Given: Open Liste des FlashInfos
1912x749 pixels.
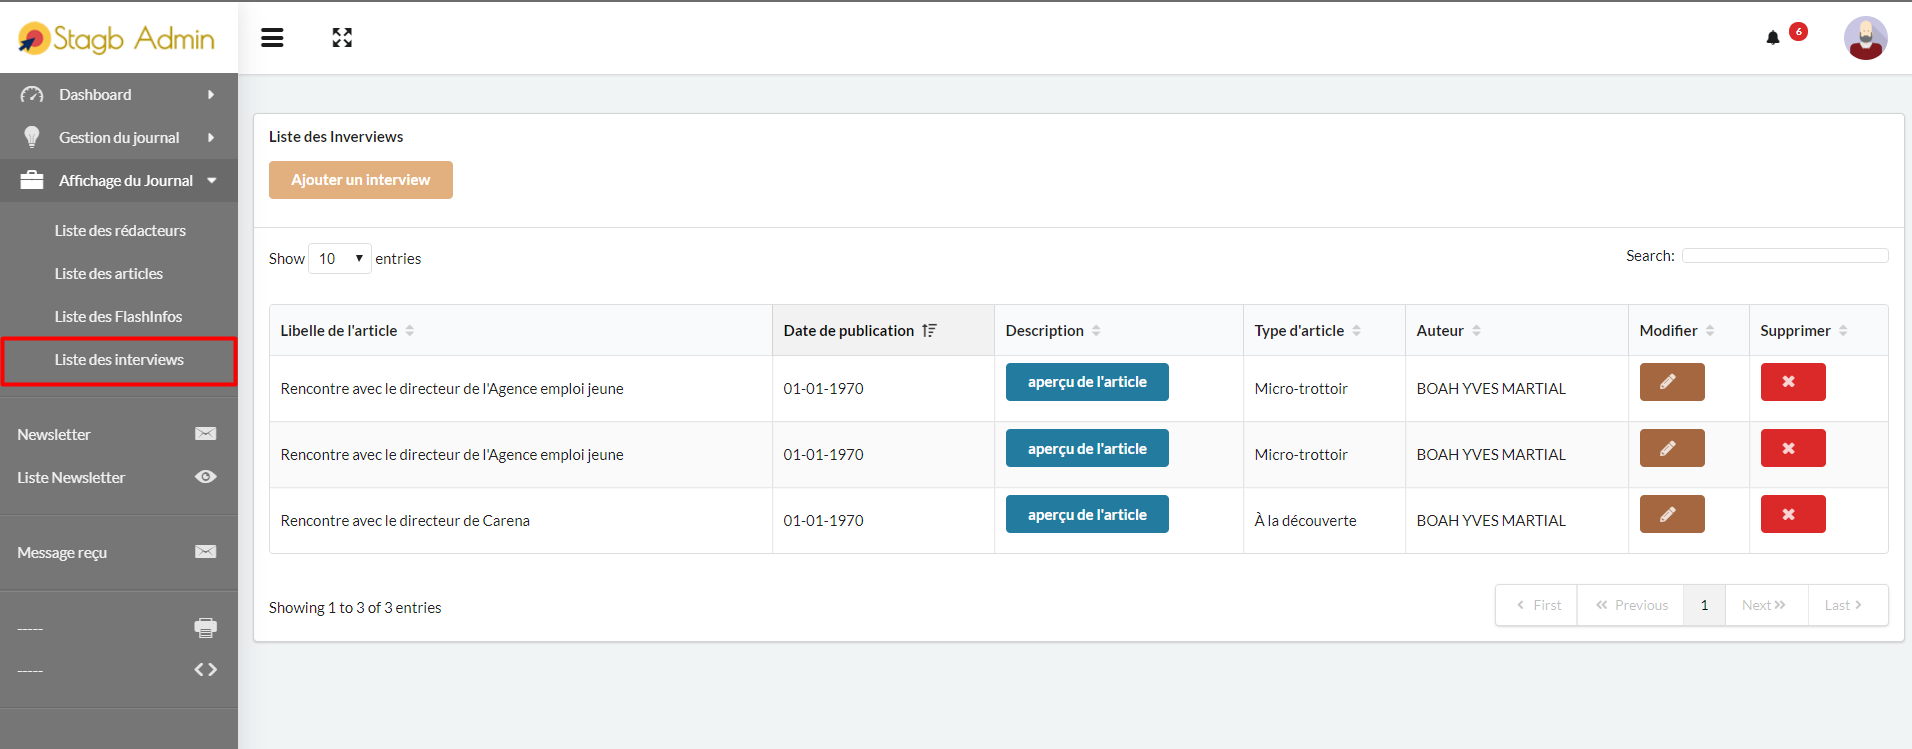Looking at the screenshot, I should pos(118,316).
